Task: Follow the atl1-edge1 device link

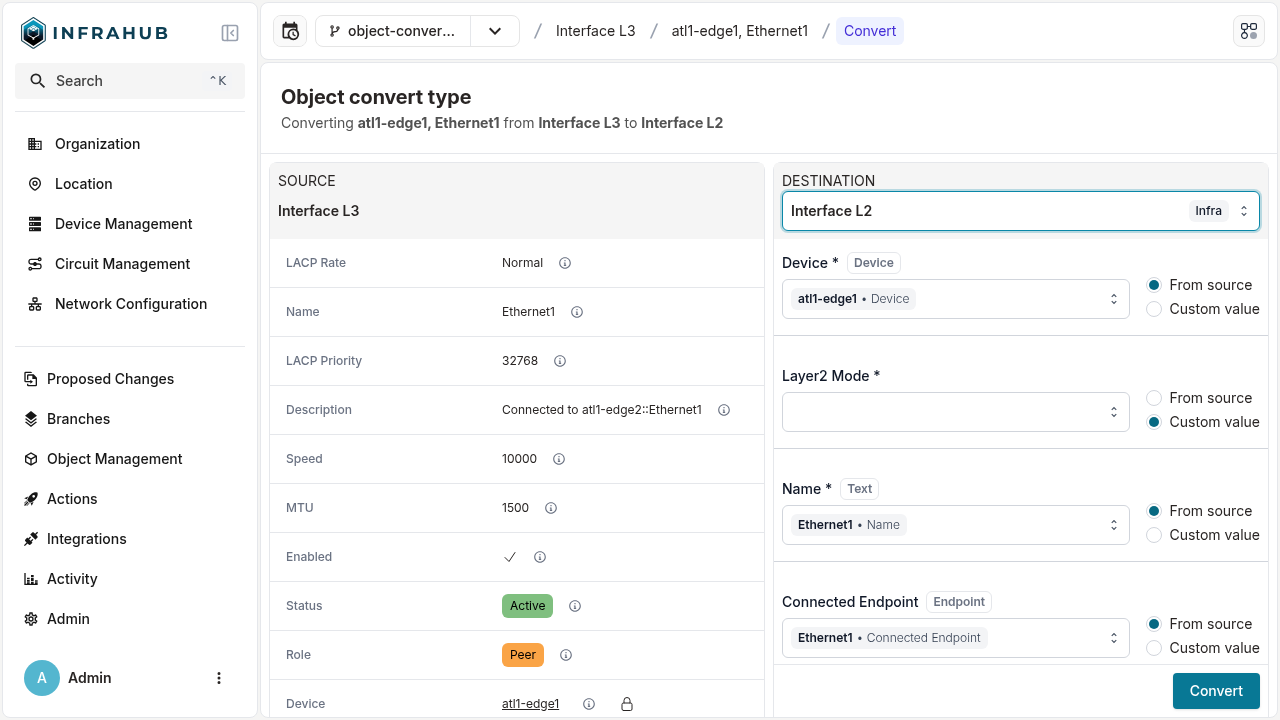Action: [530, 704]
